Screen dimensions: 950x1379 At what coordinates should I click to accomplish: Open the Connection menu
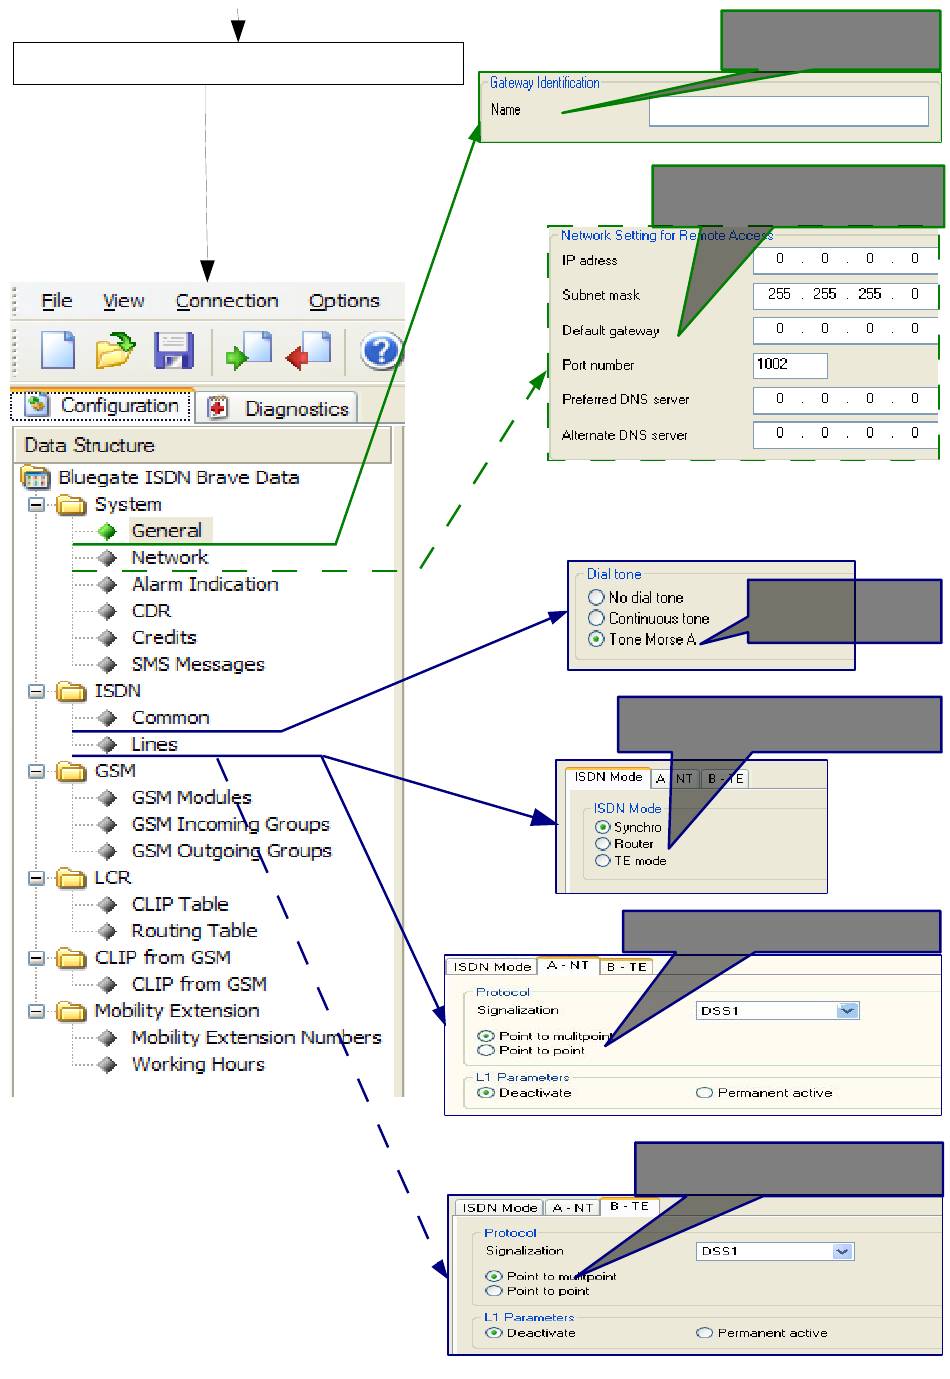(227, 301)
